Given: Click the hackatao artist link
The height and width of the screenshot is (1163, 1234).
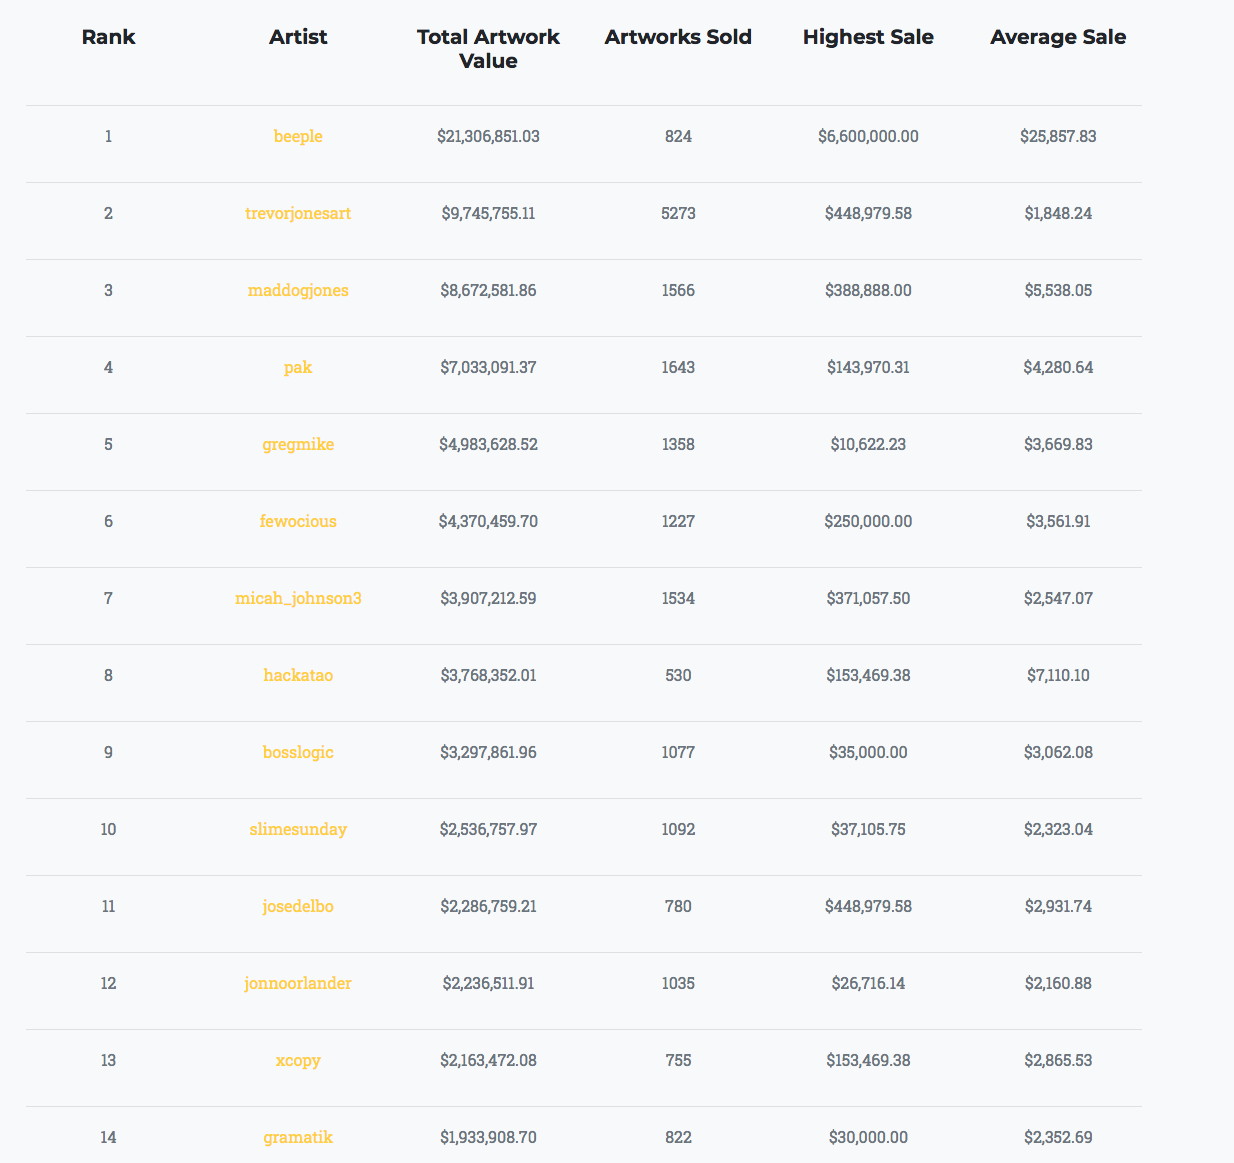Looking at the screenshot, I should coord(298,675).
